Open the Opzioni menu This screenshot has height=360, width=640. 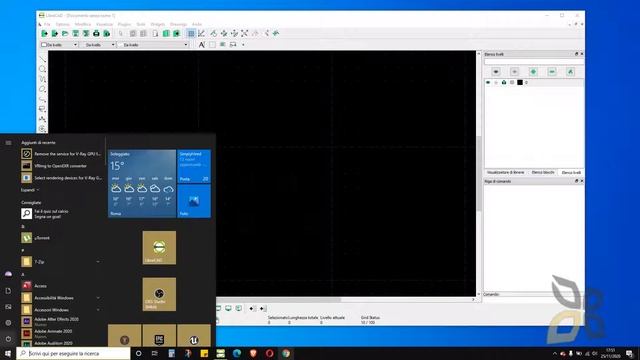pos(62,24)
